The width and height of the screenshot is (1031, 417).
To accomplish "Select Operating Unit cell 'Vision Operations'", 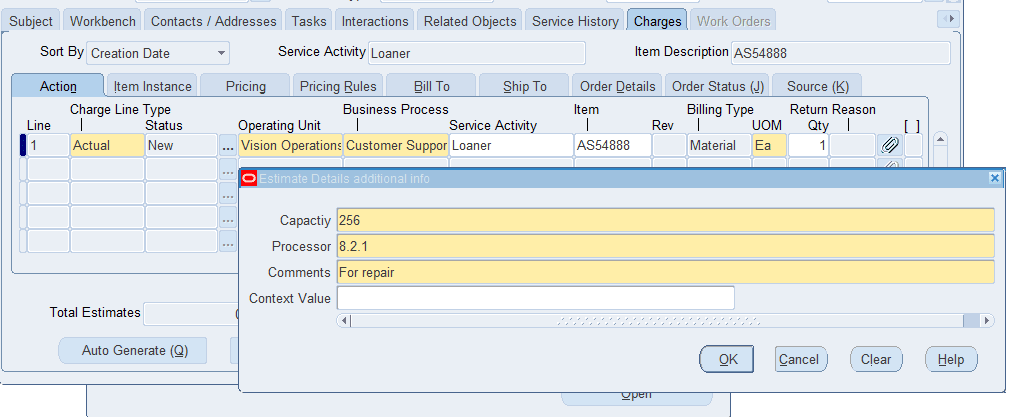I will click(291, 145).
